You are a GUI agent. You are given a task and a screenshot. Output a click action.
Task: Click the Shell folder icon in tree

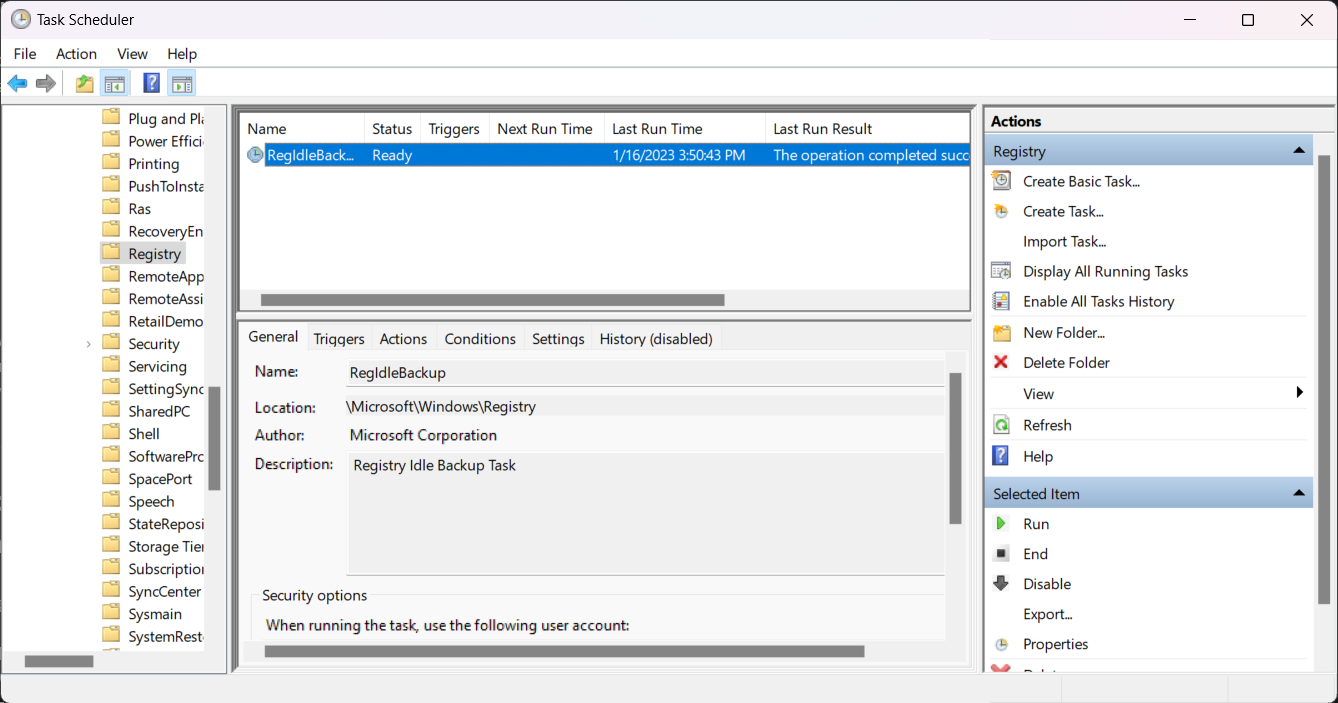[112, 433]
